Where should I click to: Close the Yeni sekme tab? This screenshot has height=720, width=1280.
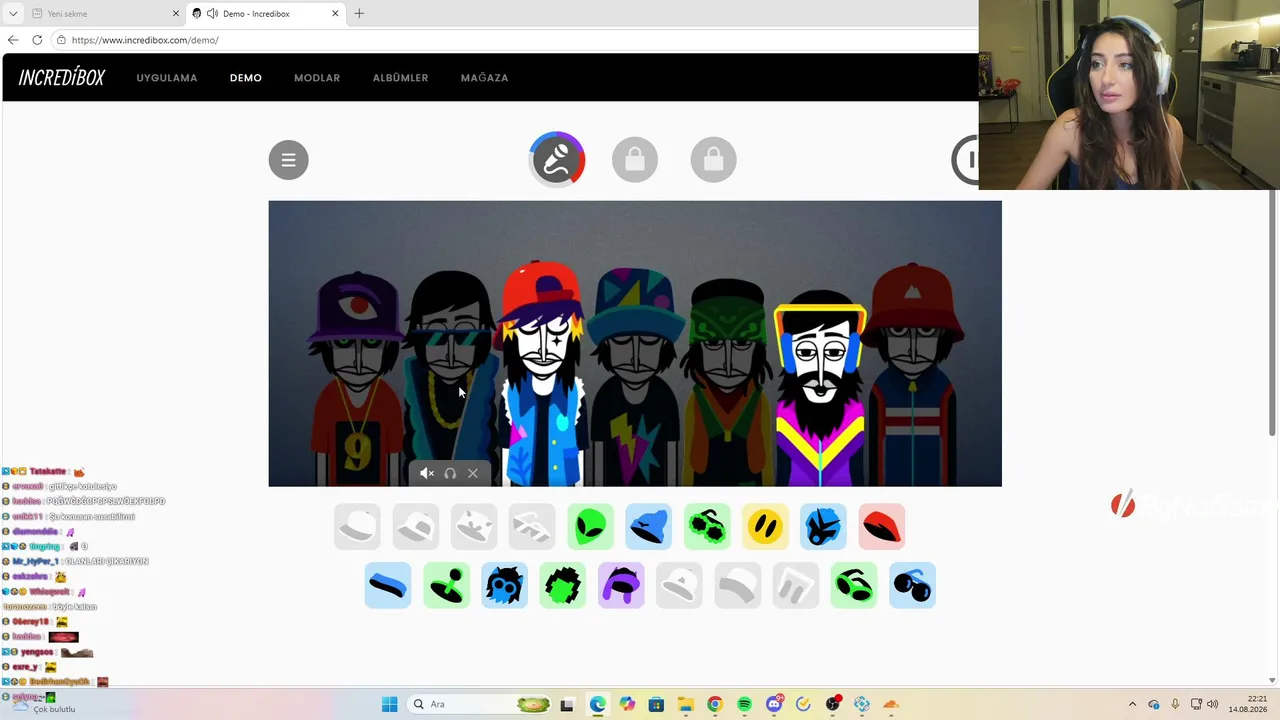click(x=176, y=13)
